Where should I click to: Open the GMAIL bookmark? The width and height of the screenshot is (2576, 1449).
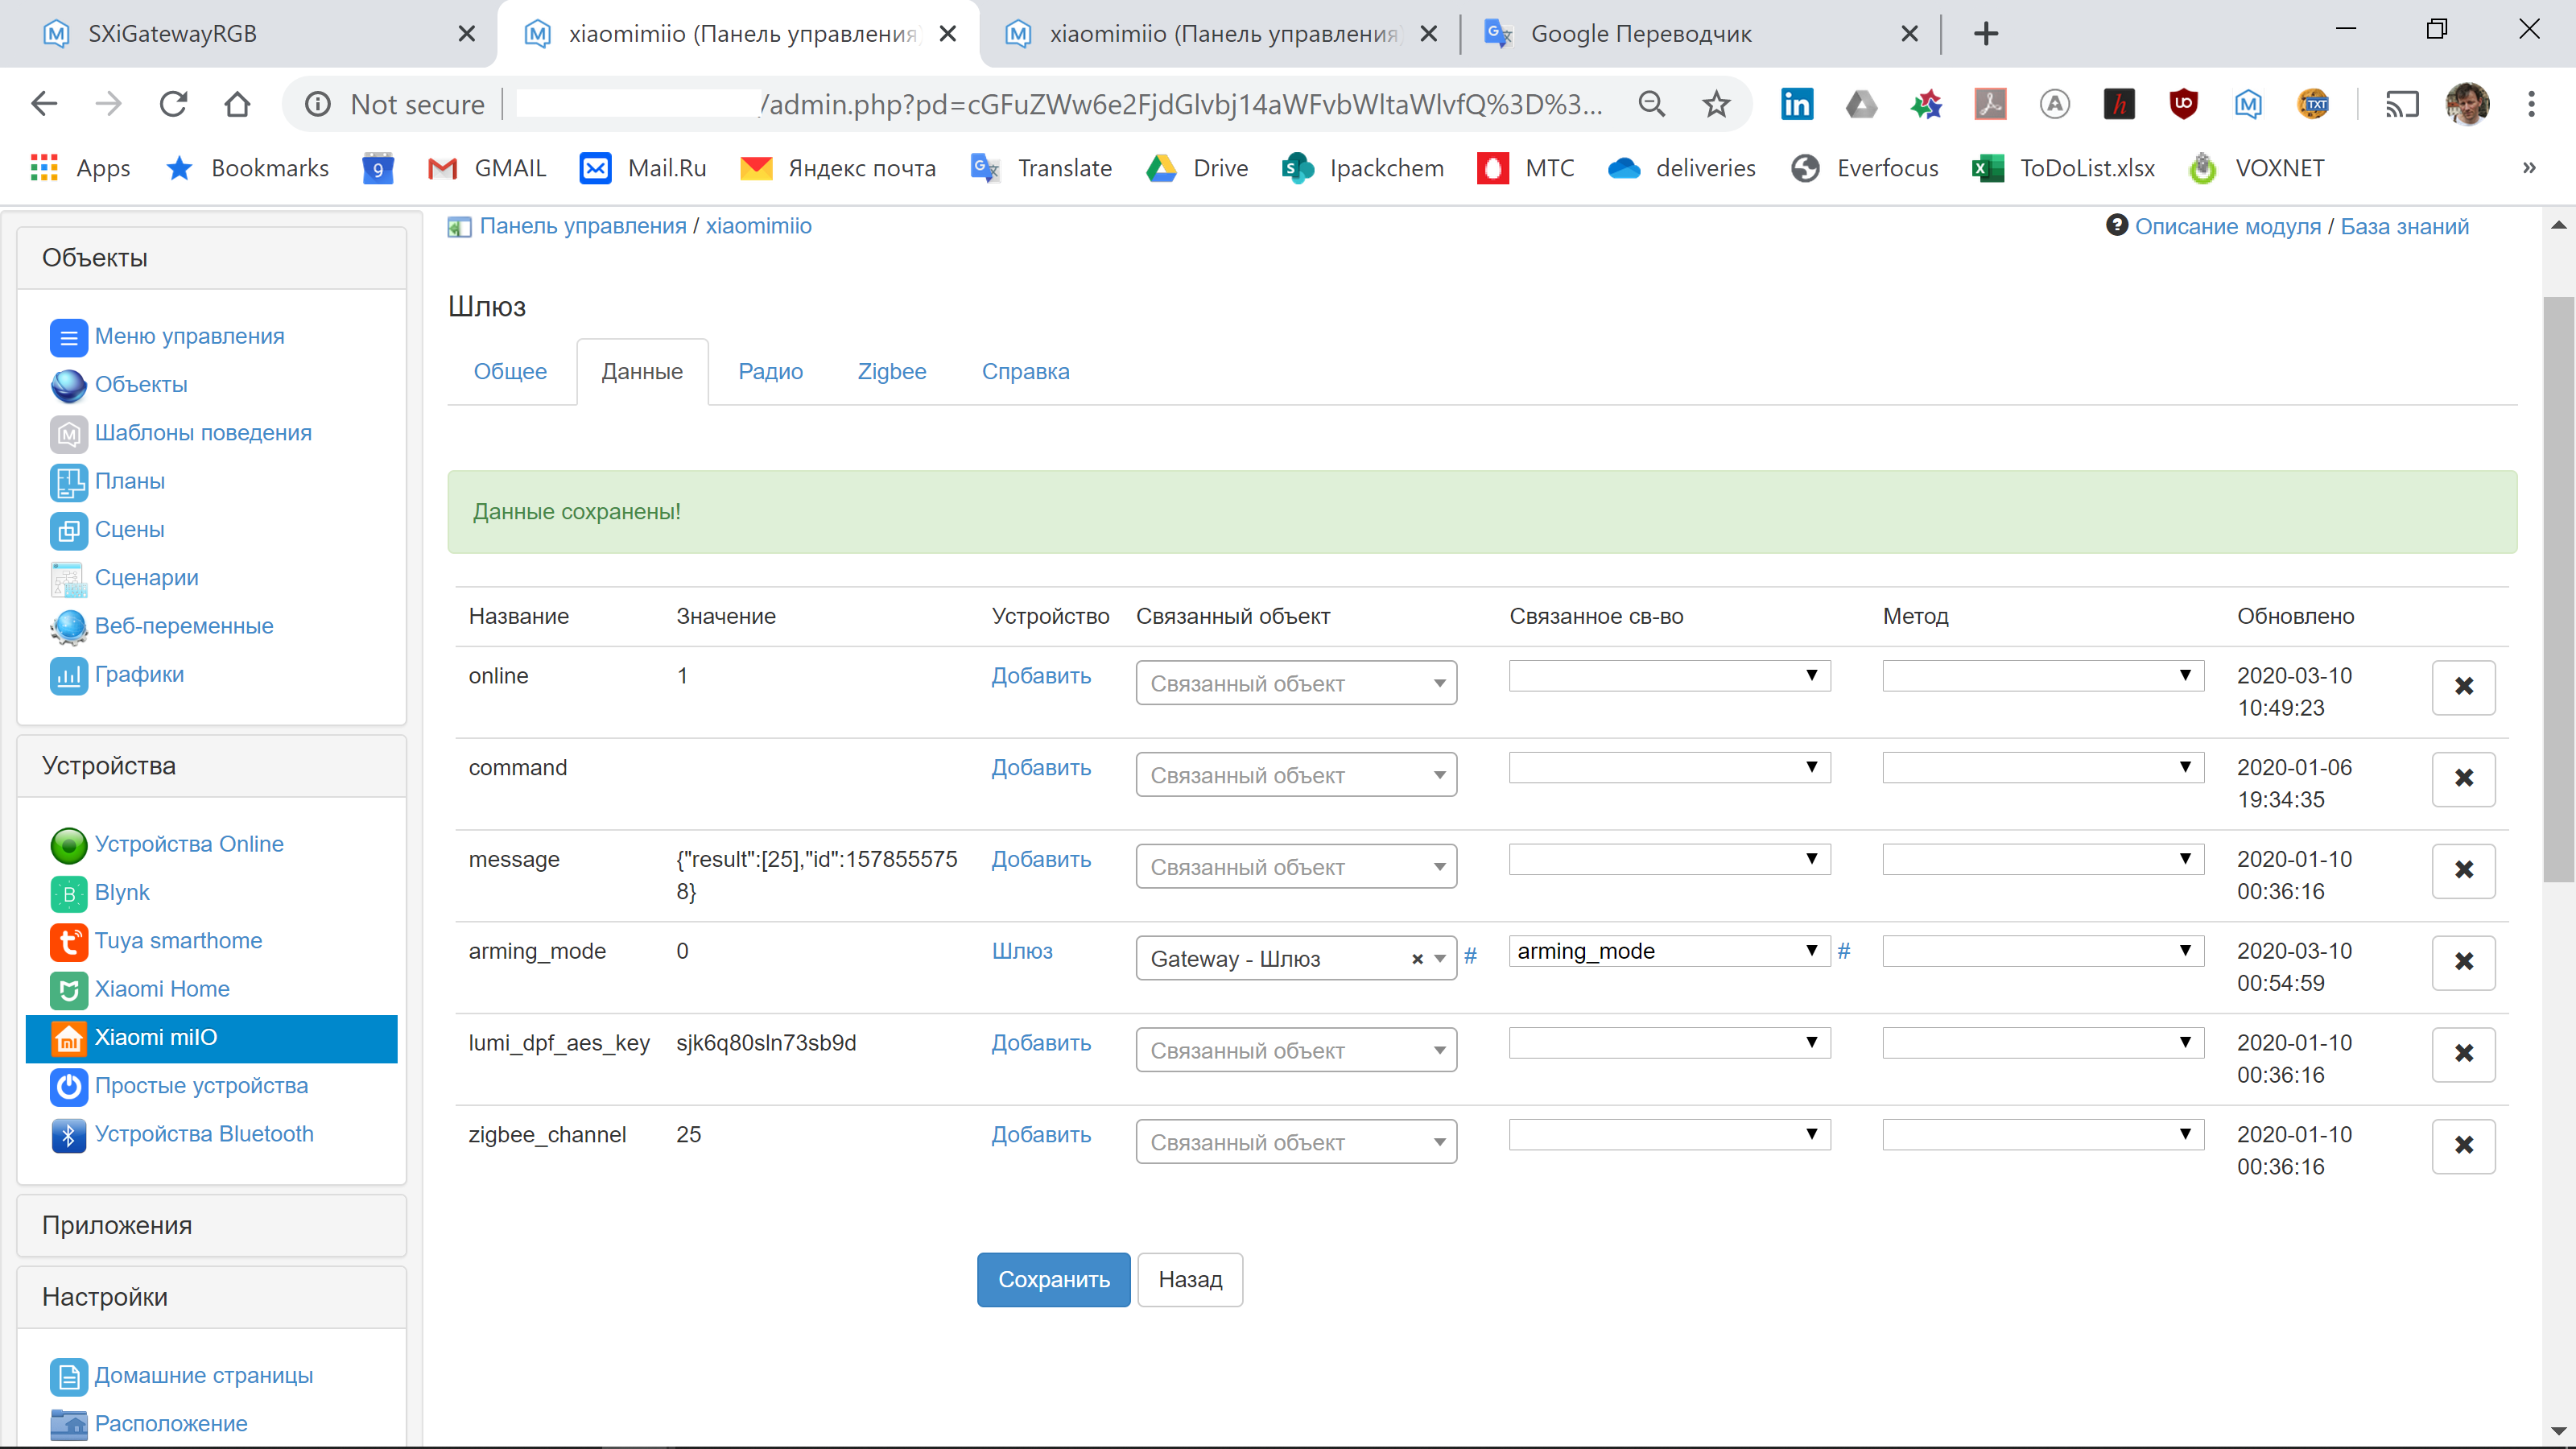click(x=486, y=168)
